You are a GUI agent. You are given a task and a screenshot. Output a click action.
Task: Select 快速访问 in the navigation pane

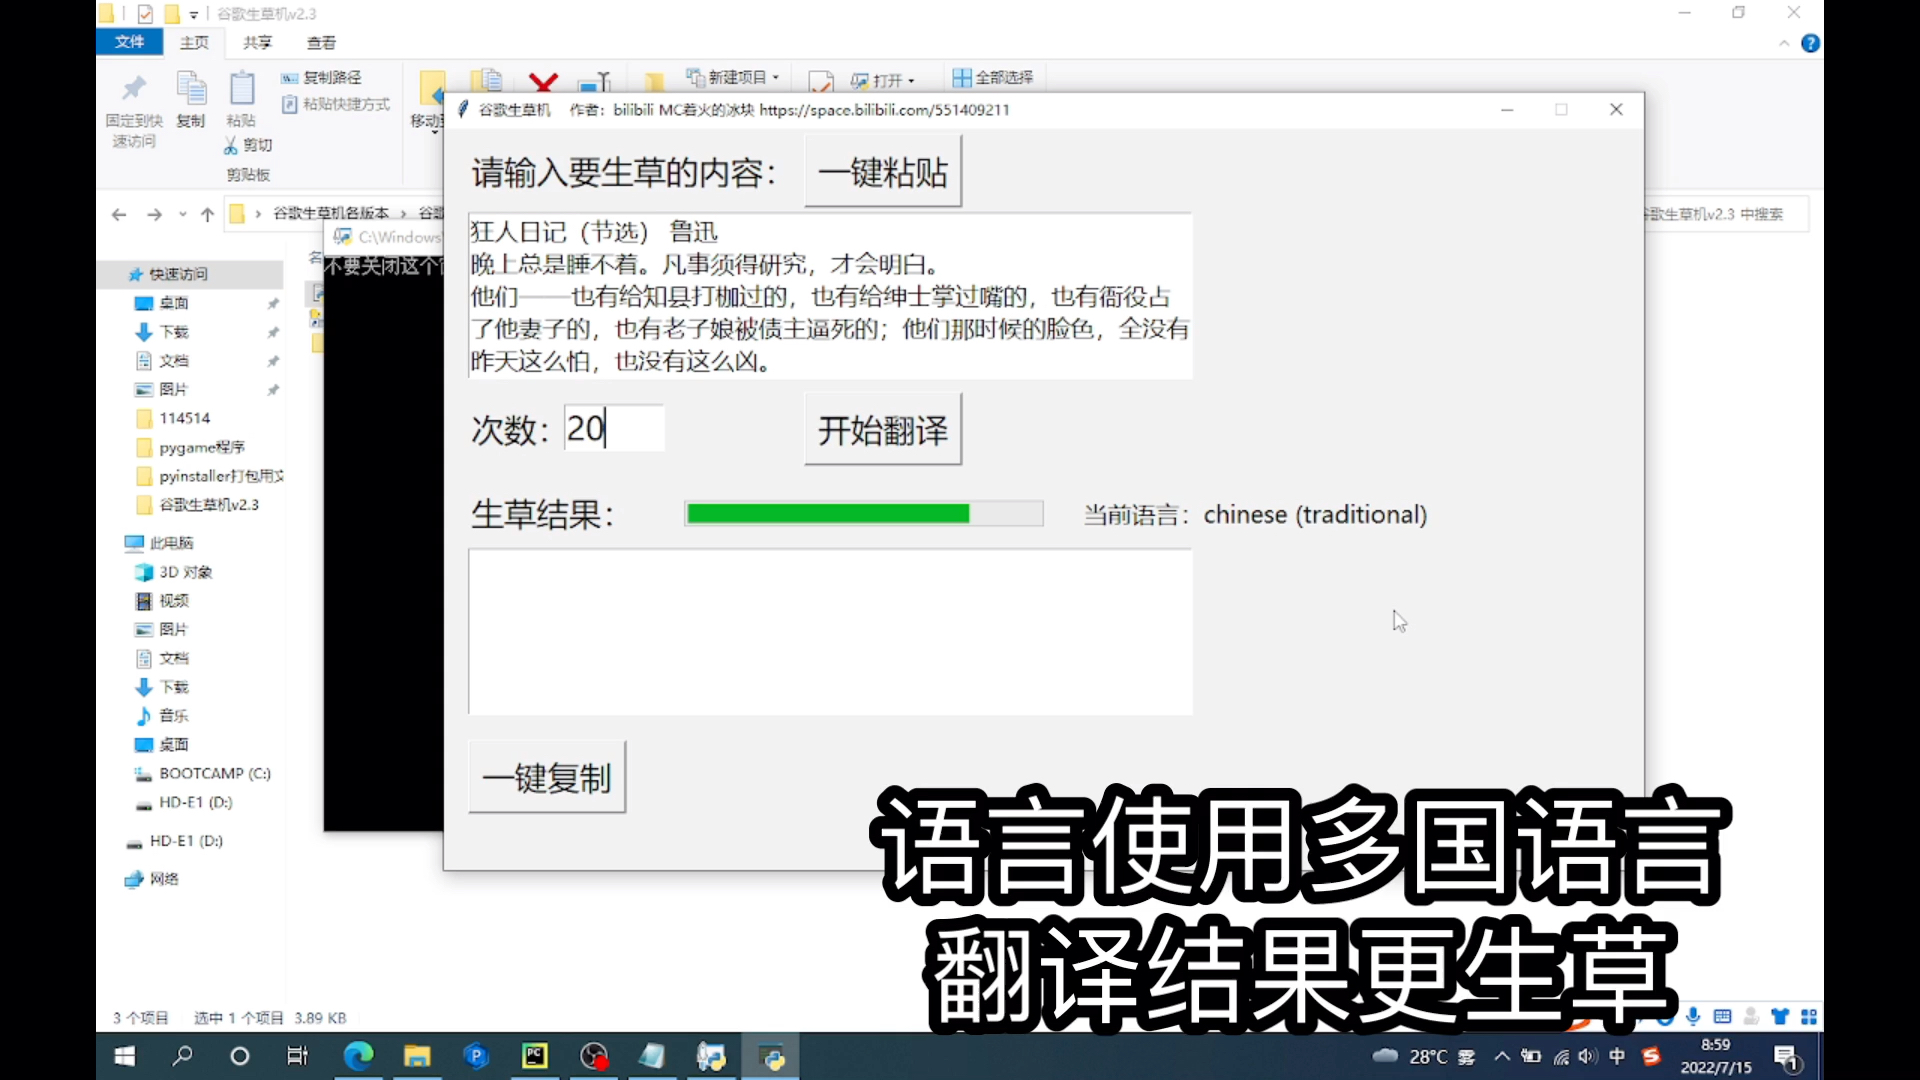tap(178, 274)
